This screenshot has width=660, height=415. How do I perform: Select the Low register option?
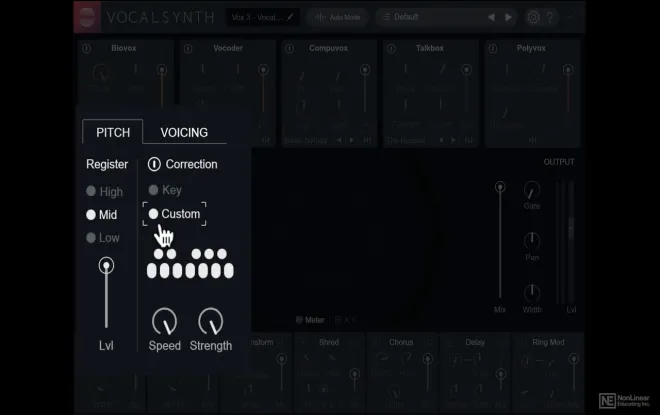(x=103, y=238)
